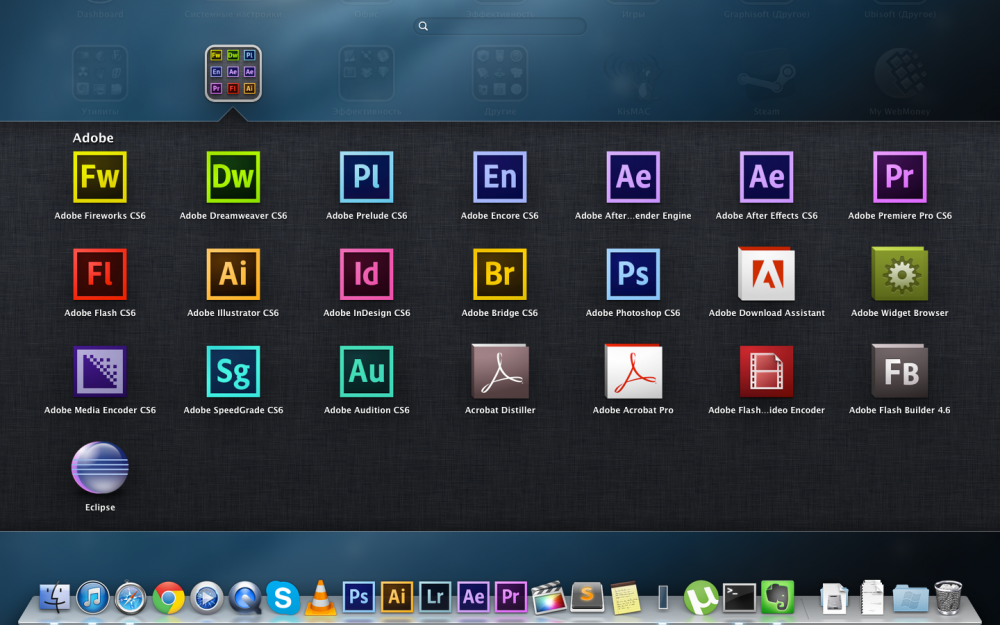
Task: Launch Adobe Widget Browser
Action: click(x=899, y=274)
